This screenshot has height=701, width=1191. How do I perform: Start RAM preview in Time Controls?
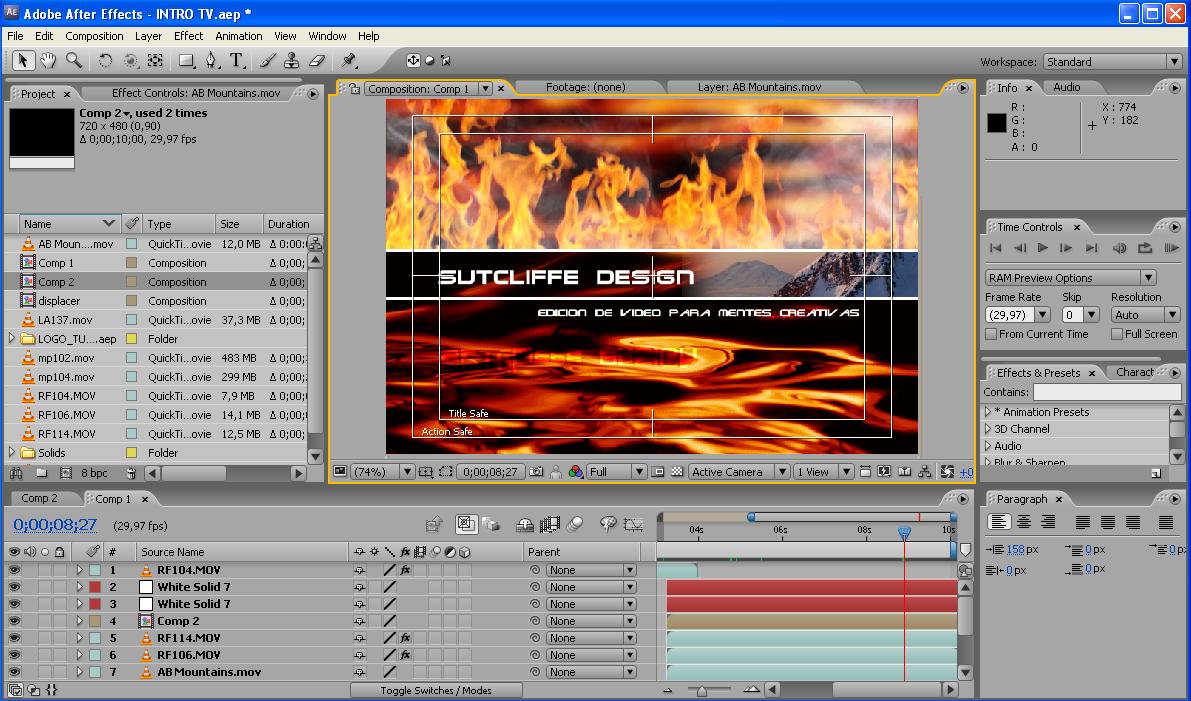(x=1171, y=248)
